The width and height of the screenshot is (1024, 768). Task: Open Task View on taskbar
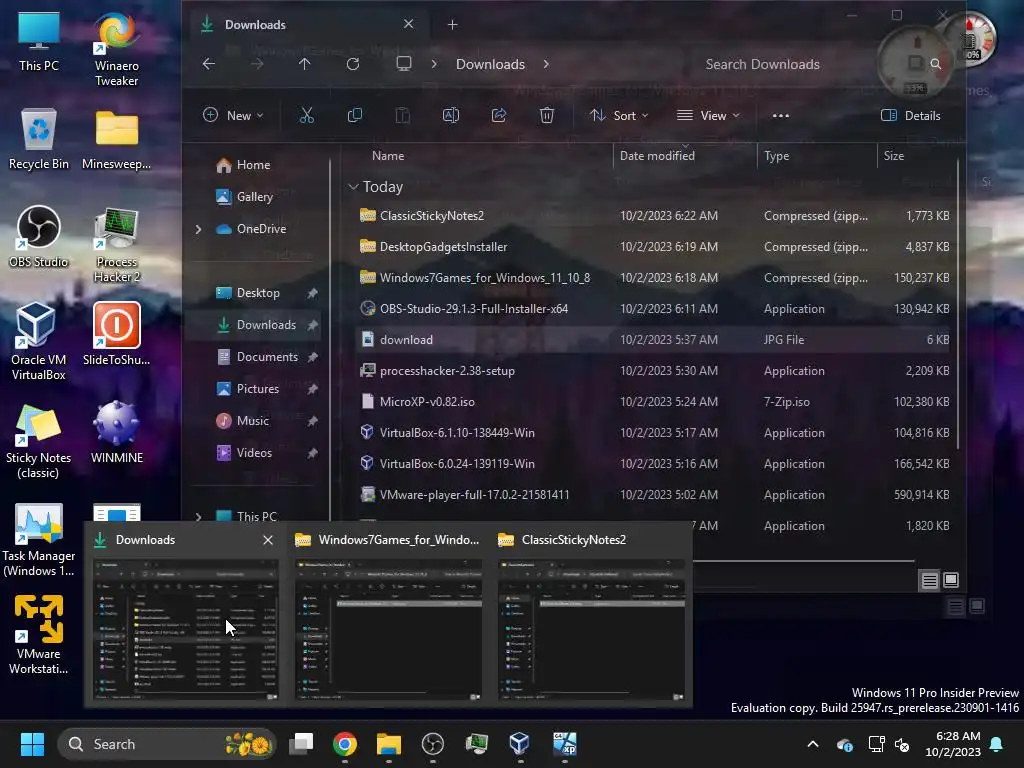pyautogui.click(x=302, y=744)
